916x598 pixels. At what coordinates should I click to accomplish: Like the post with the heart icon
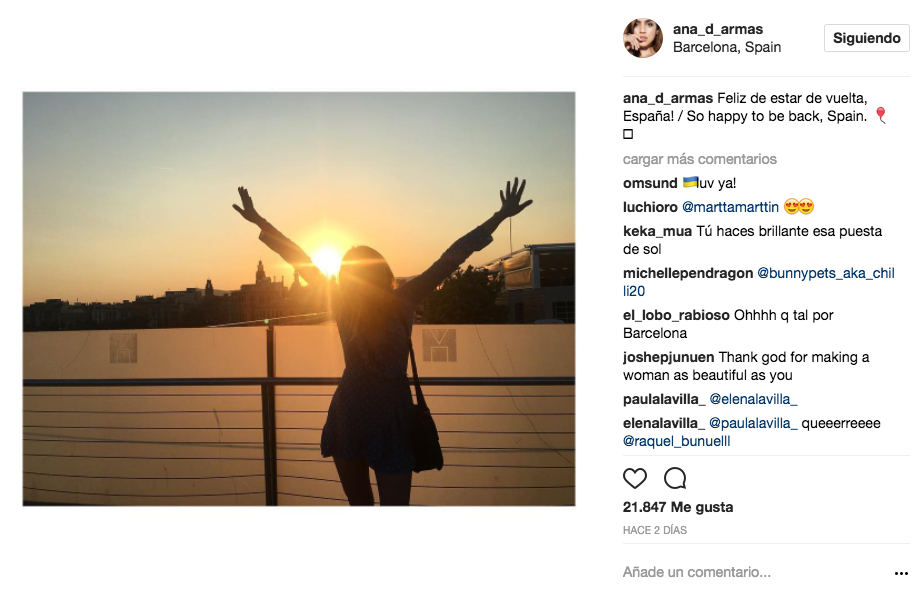(635, 478)
